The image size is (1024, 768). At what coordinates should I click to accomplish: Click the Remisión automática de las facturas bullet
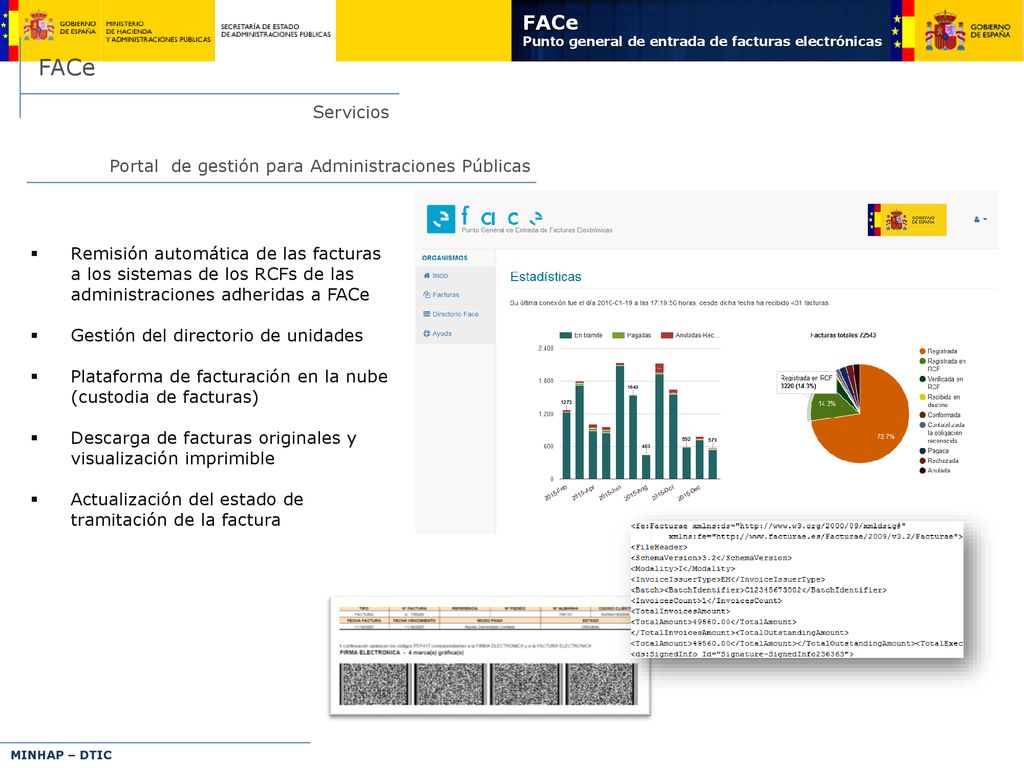(226, 274)
